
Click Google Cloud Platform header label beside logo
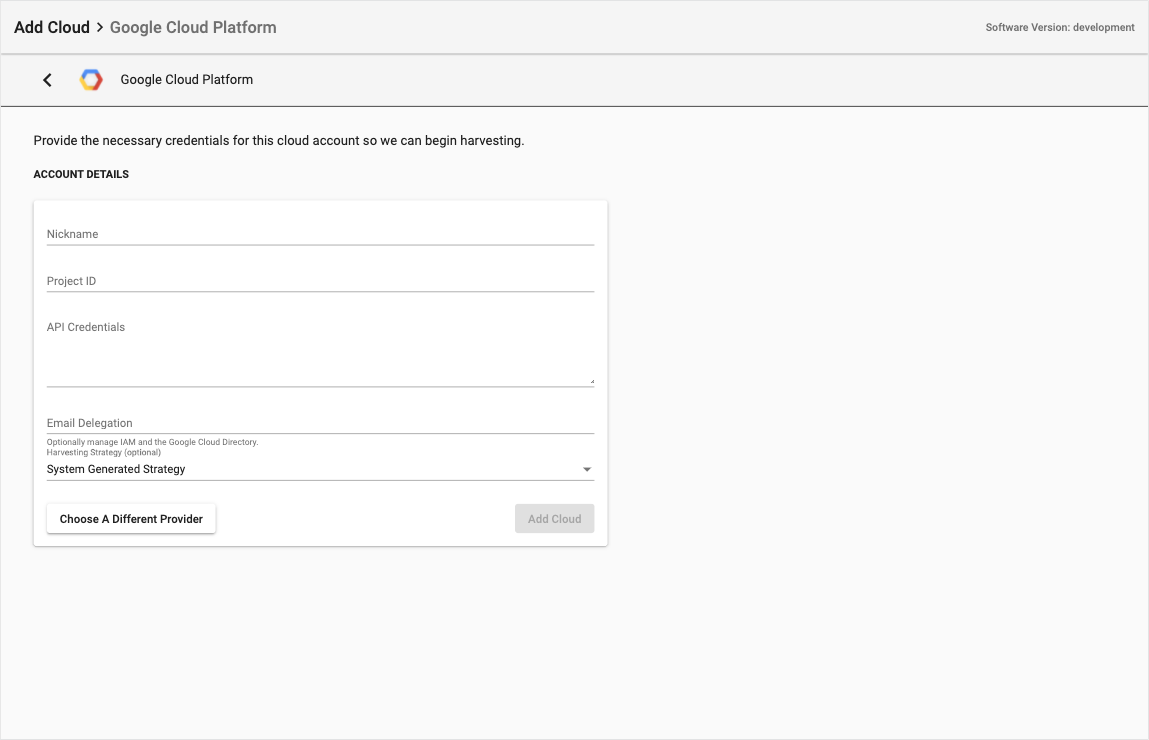187,80
